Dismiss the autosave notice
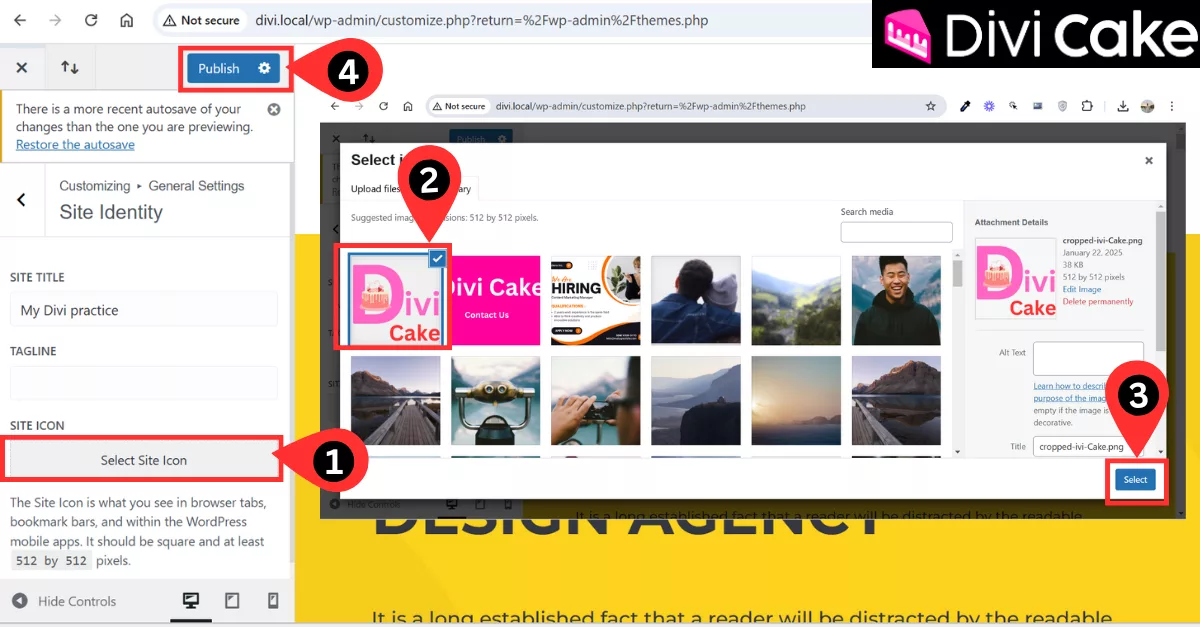The image size is (1200, 630). click(274, 109)
